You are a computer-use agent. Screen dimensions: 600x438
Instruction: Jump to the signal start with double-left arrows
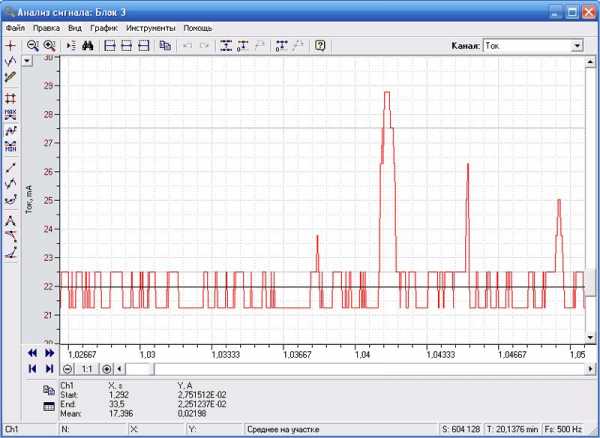tap(32, 354)
